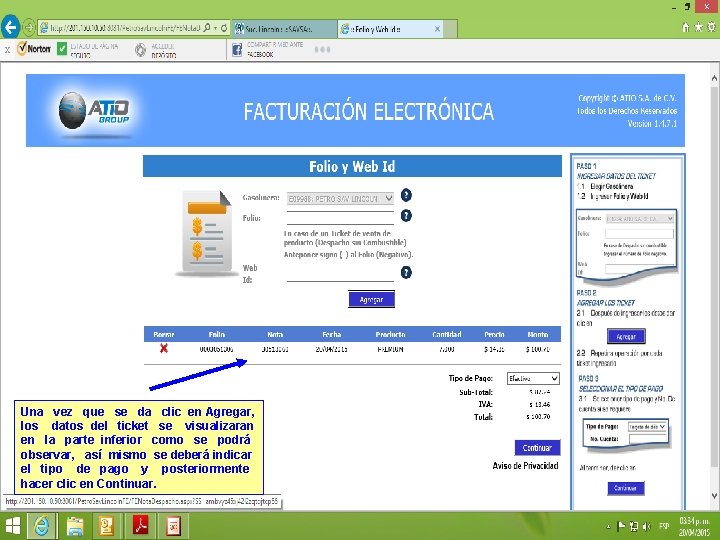Click the Folio column header

point(217,334)
